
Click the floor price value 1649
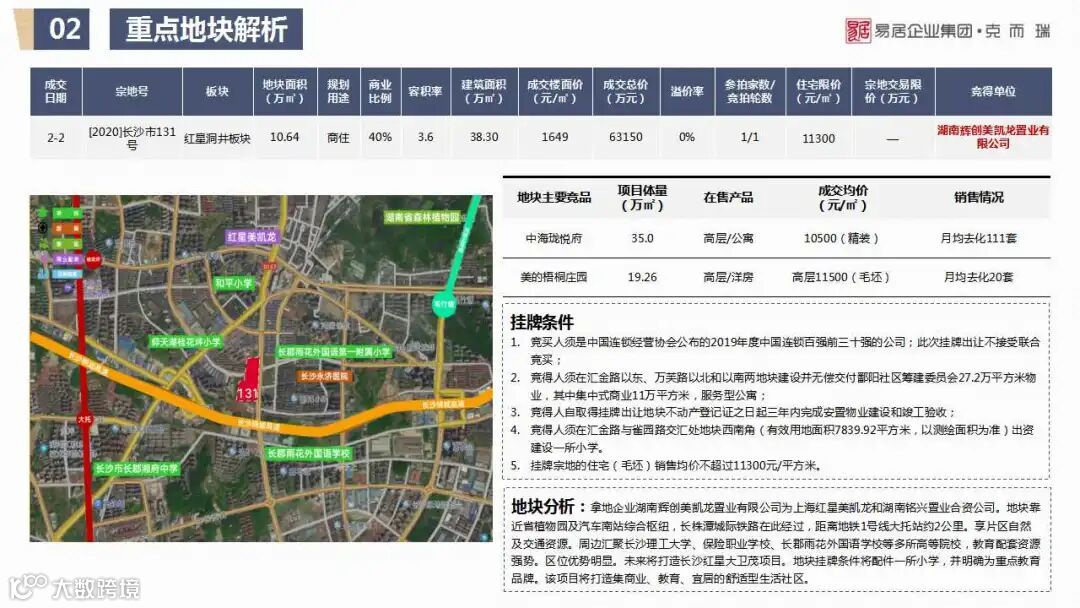554,137
